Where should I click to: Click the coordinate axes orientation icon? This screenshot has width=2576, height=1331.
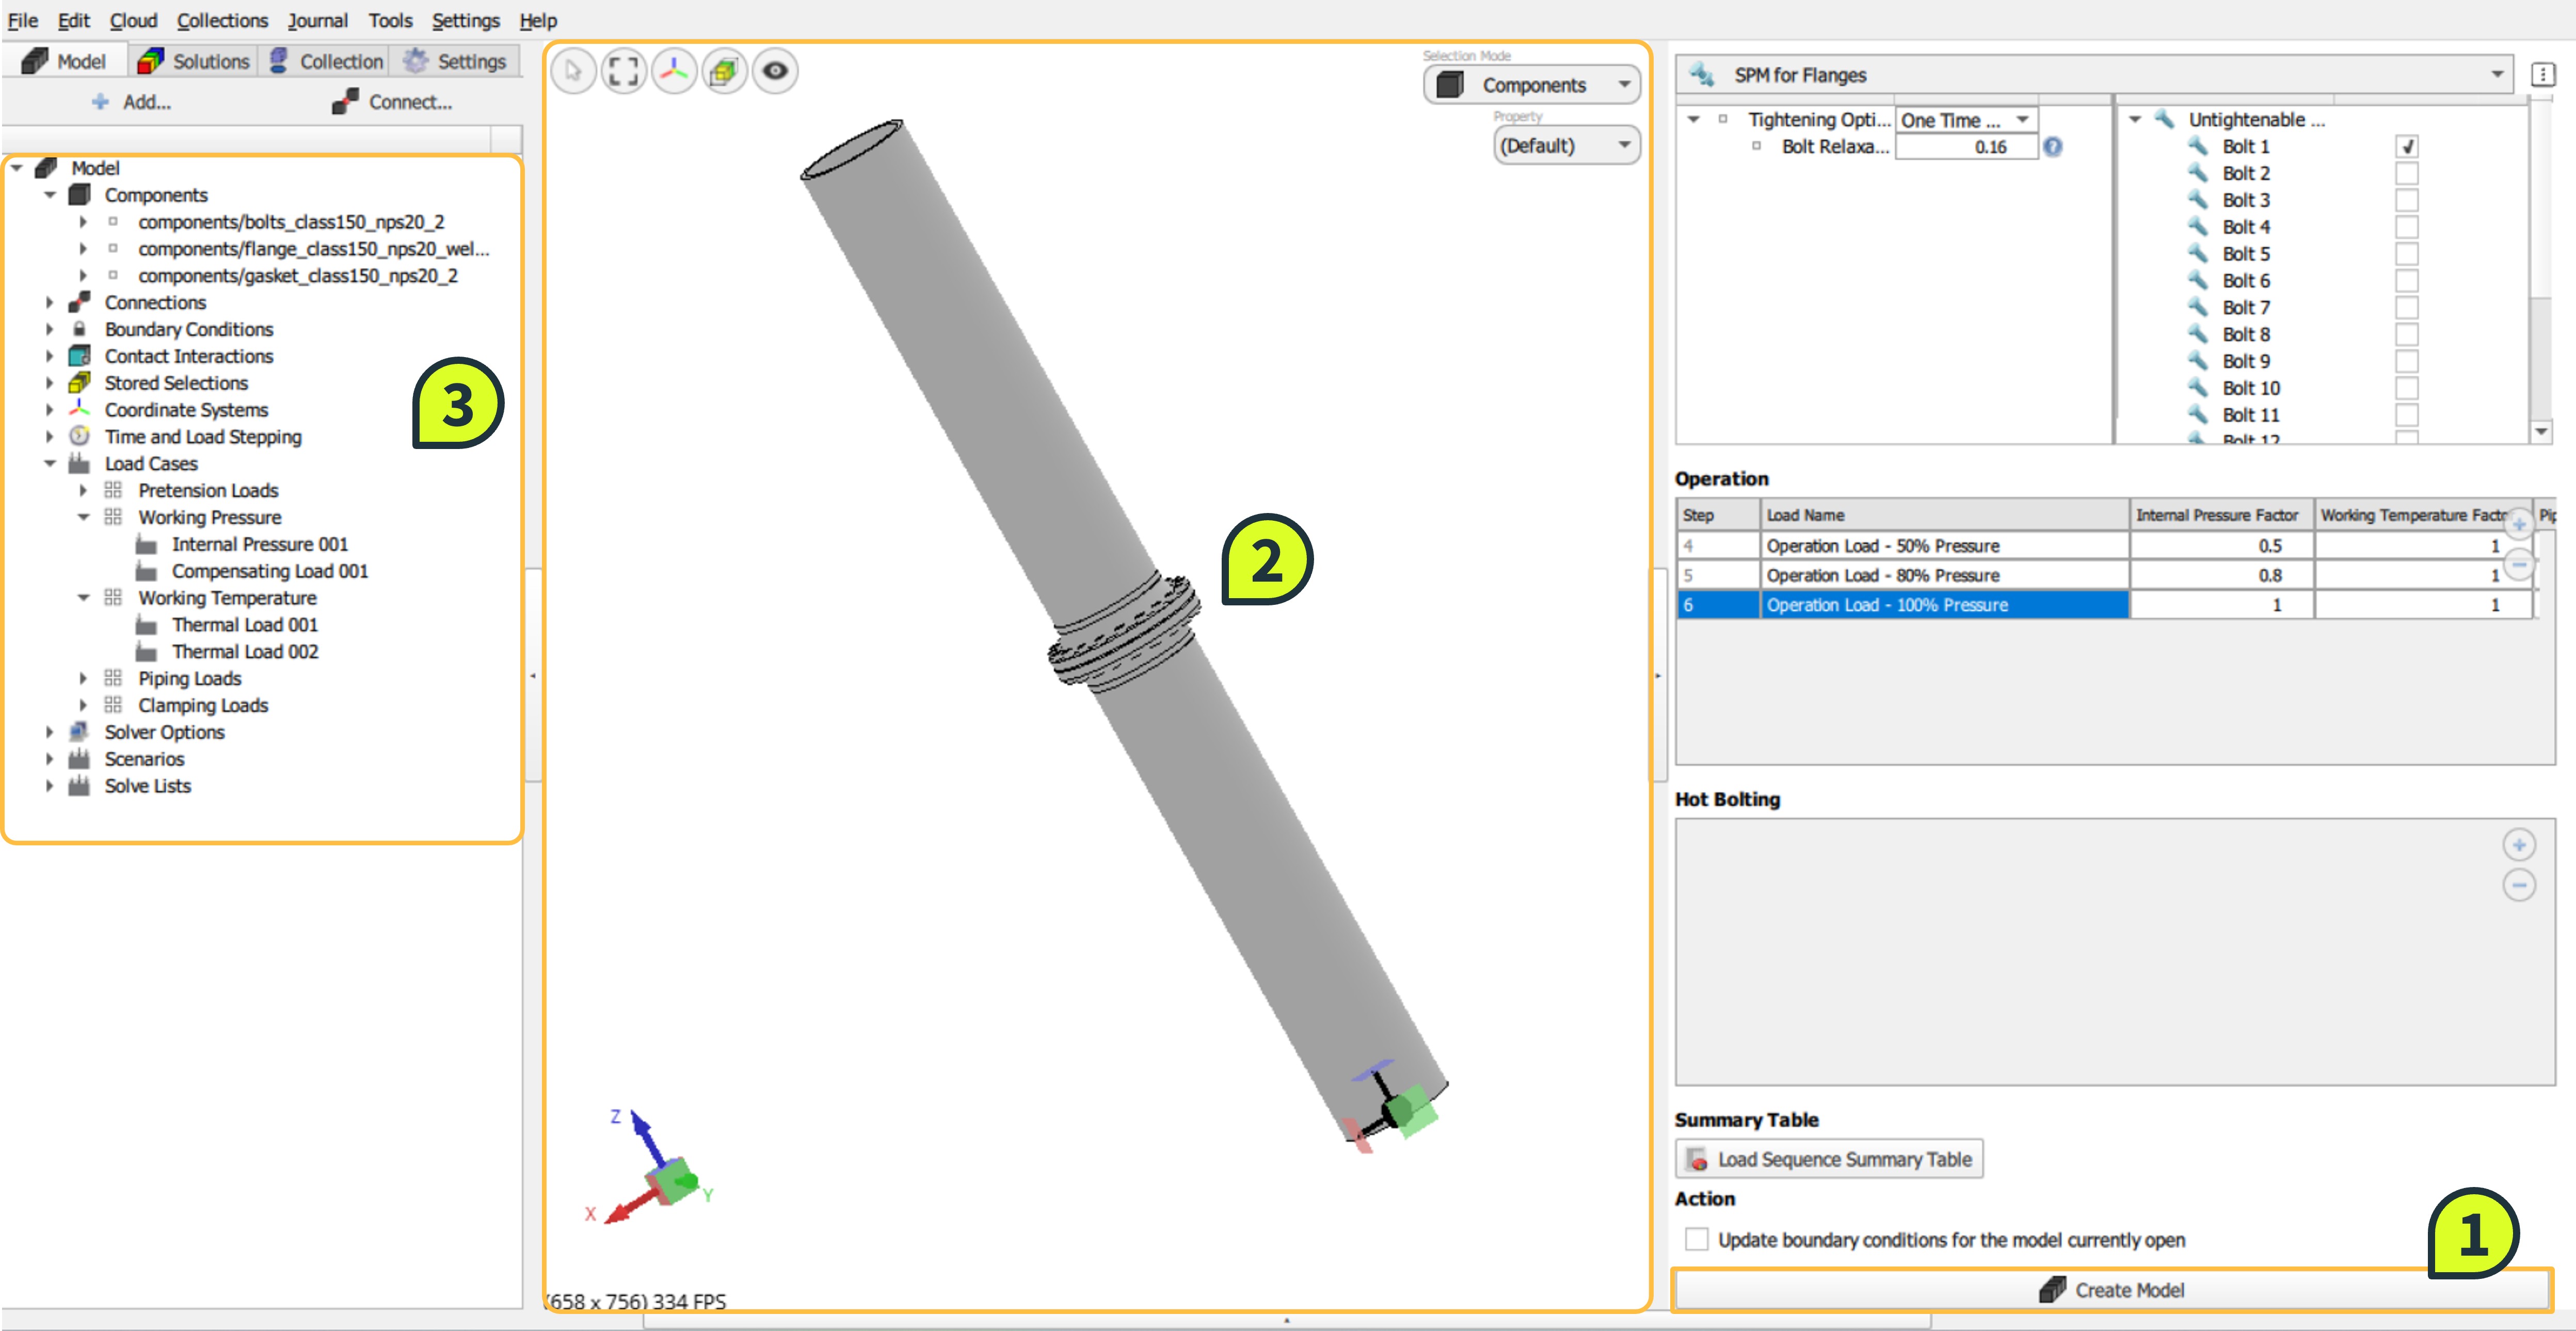click(x=674, y=71)
